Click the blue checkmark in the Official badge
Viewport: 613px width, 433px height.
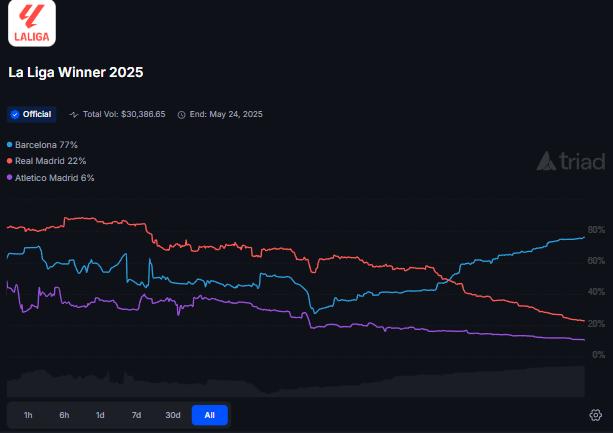pyautogui.click(x=15, y=115)
